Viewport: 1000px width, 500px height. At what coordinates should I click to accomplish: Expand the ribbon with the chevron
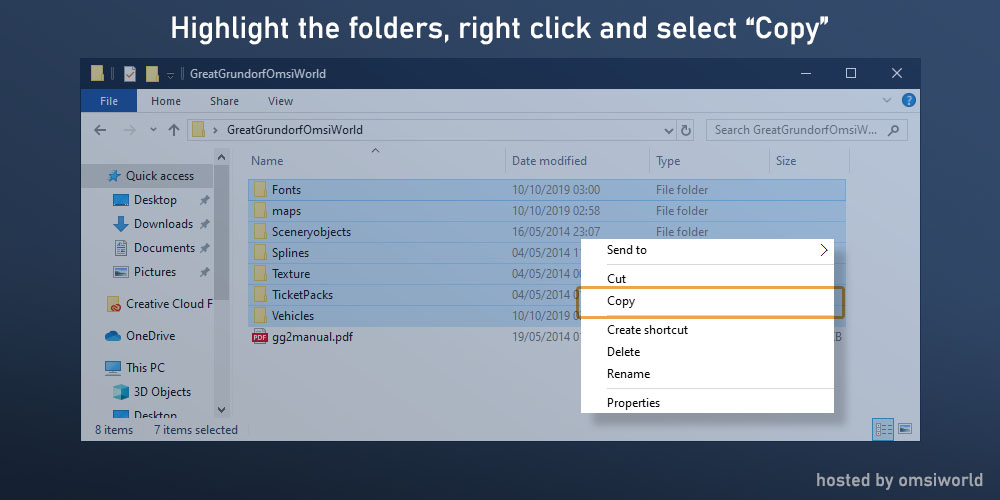click(887, 100)
